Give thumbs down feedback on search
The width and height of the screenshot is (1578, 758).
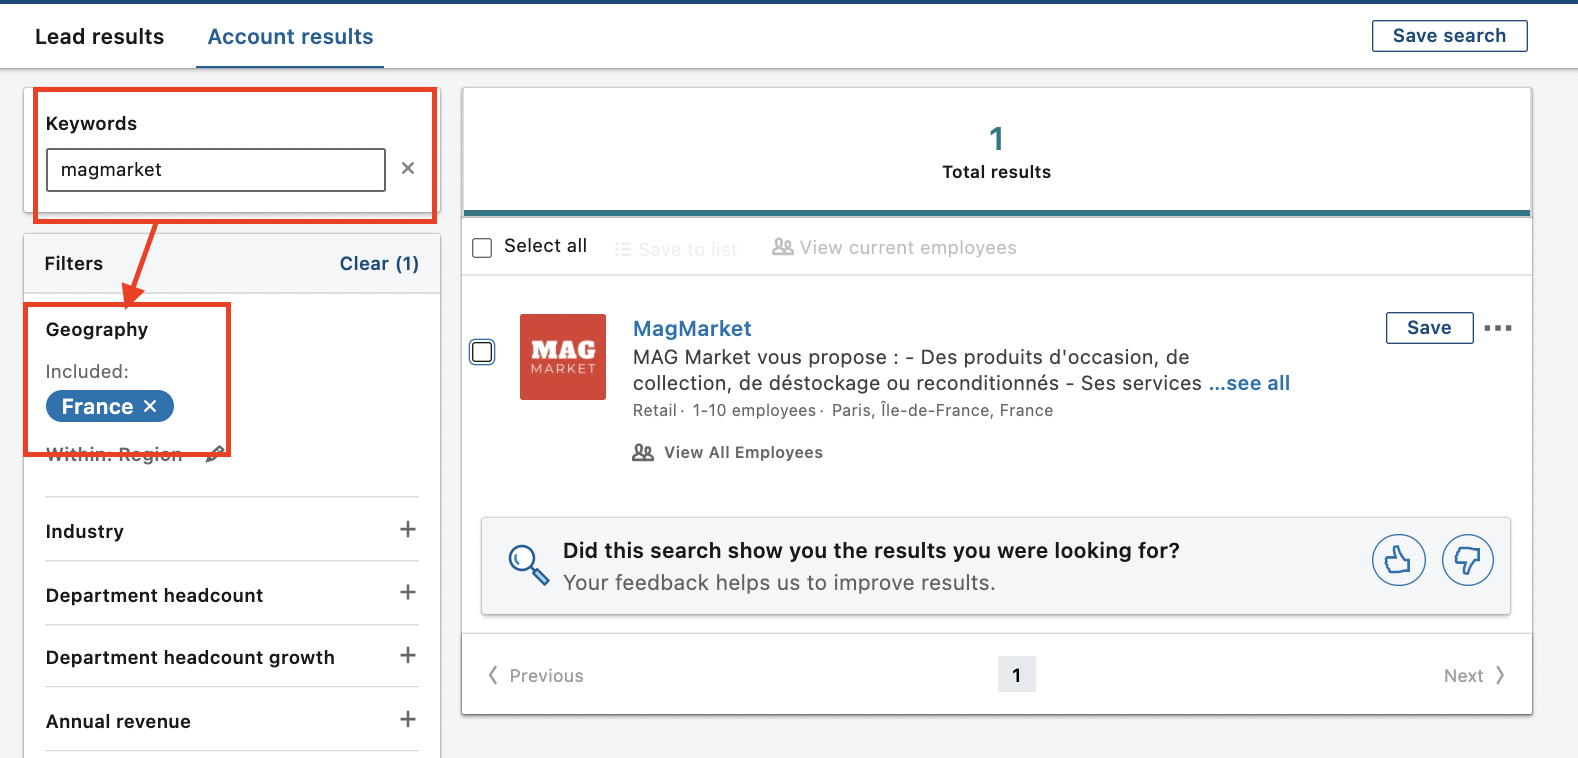tap(1467, 560)
